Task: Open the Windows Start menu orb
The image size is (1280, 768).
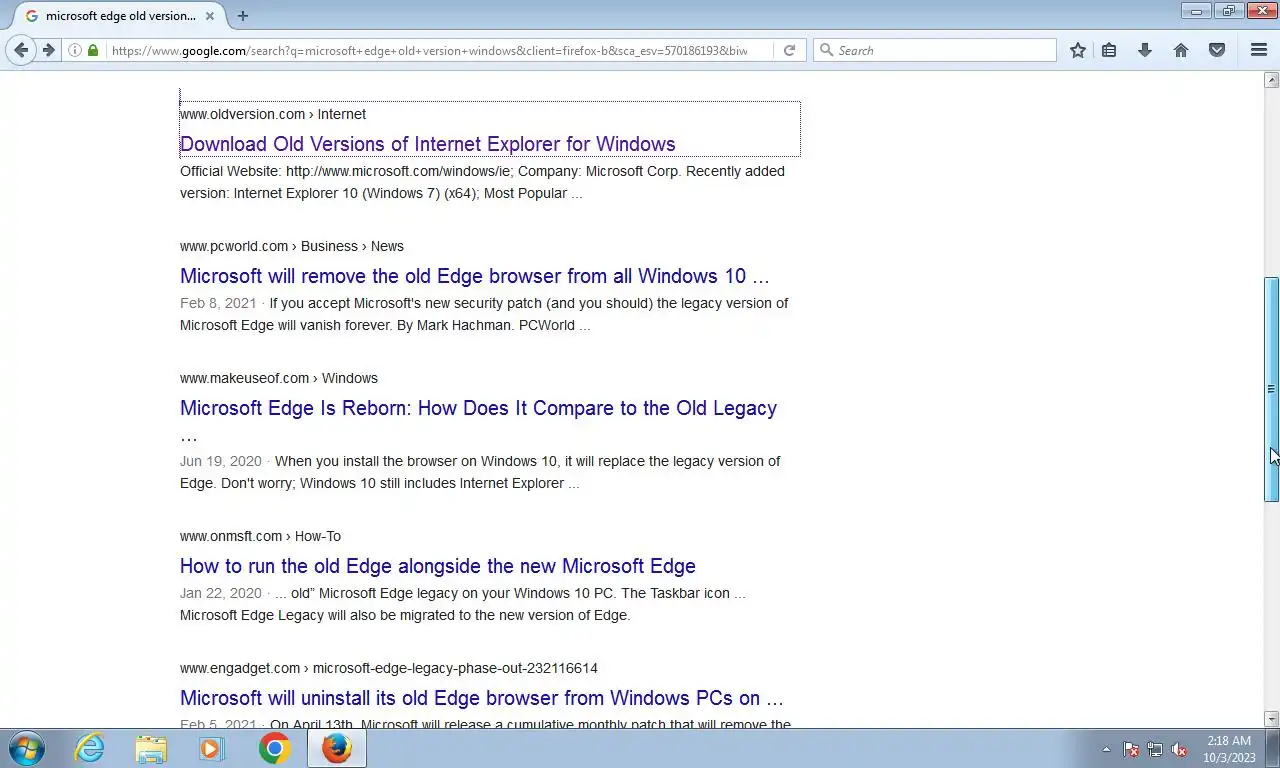Action: (26, 748)
